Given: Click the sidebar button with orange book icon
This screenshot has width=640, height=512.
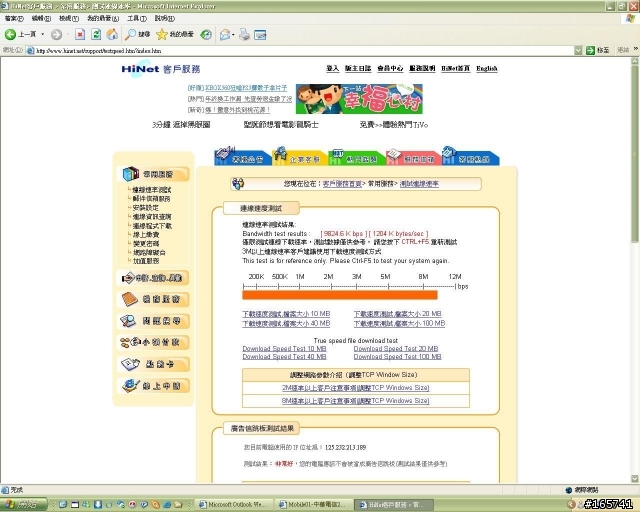Looking at the screenshot, I should pyautogui.click(x=153, y=299).
